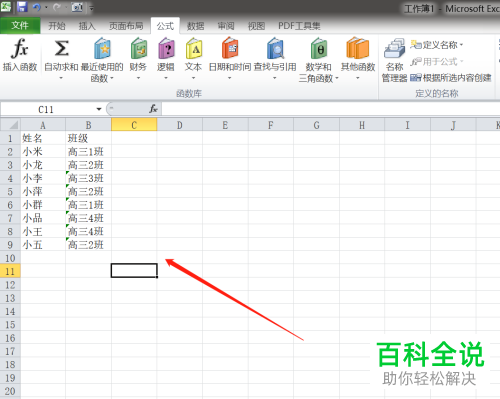500x399 pixels.
Task: Click the AutoSum sigma icon
Action: [x=61, y=49]
